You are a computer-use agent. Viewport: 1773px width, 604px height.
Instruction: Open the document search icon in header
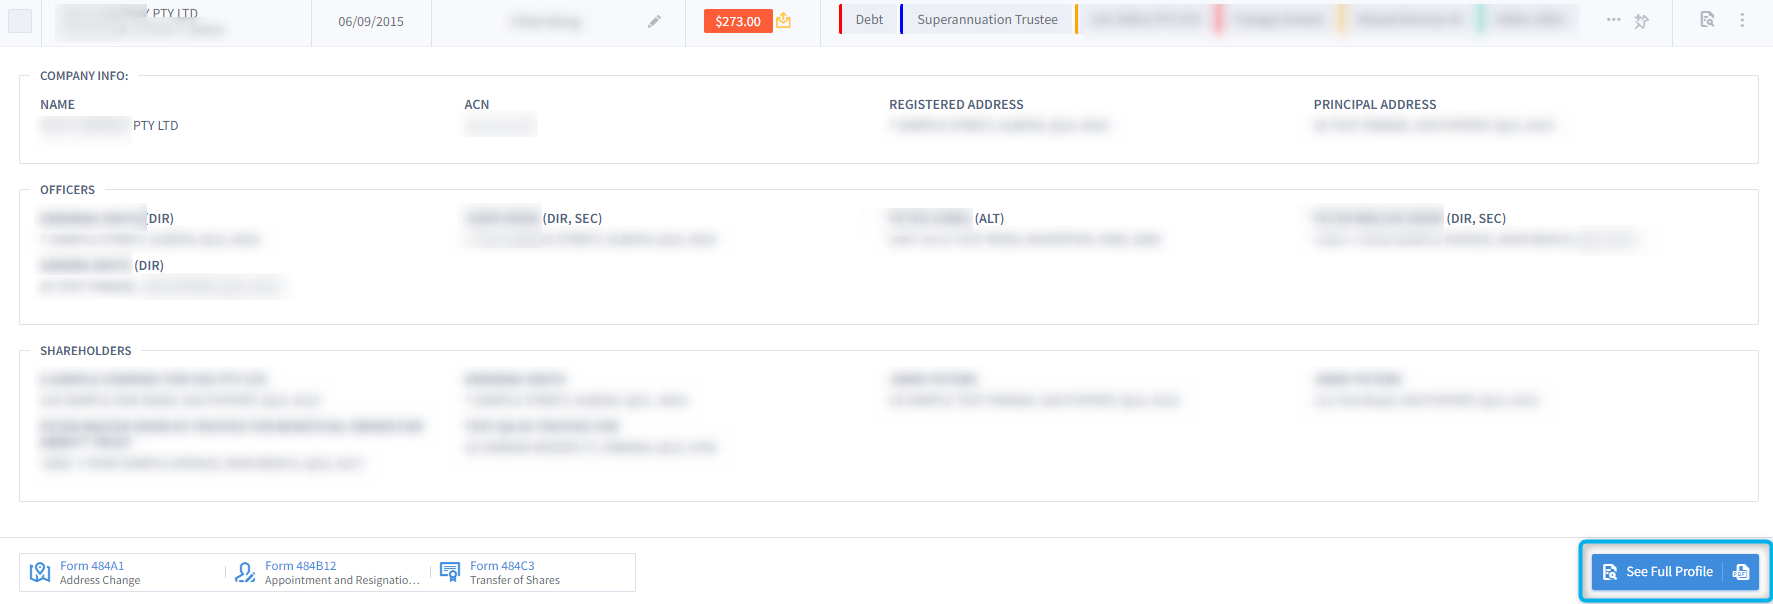(x=1707, y=19)
